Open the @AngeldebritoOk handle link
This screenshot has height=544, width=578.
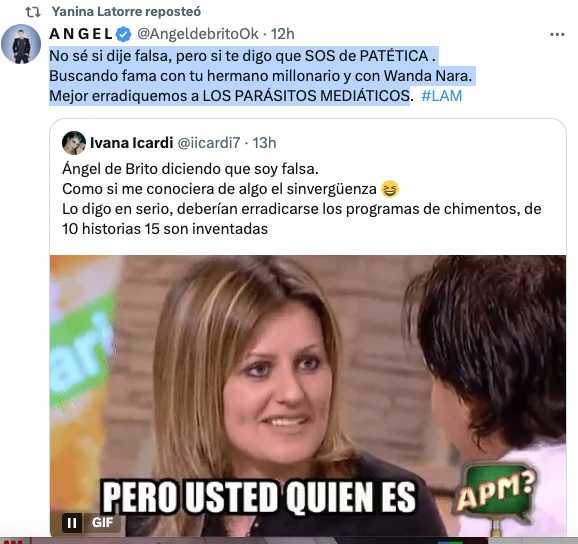(198, 34)
